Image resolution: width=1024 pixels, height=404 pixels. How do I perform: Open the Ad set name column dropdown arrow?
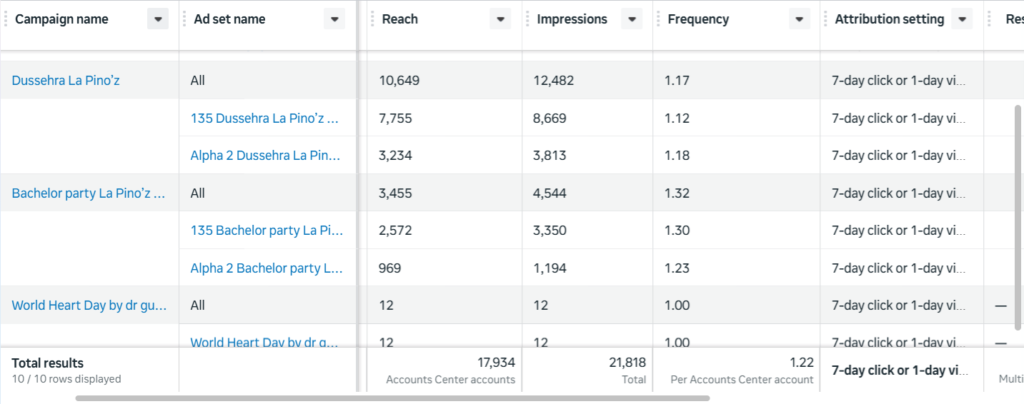[x=335, y=19]
